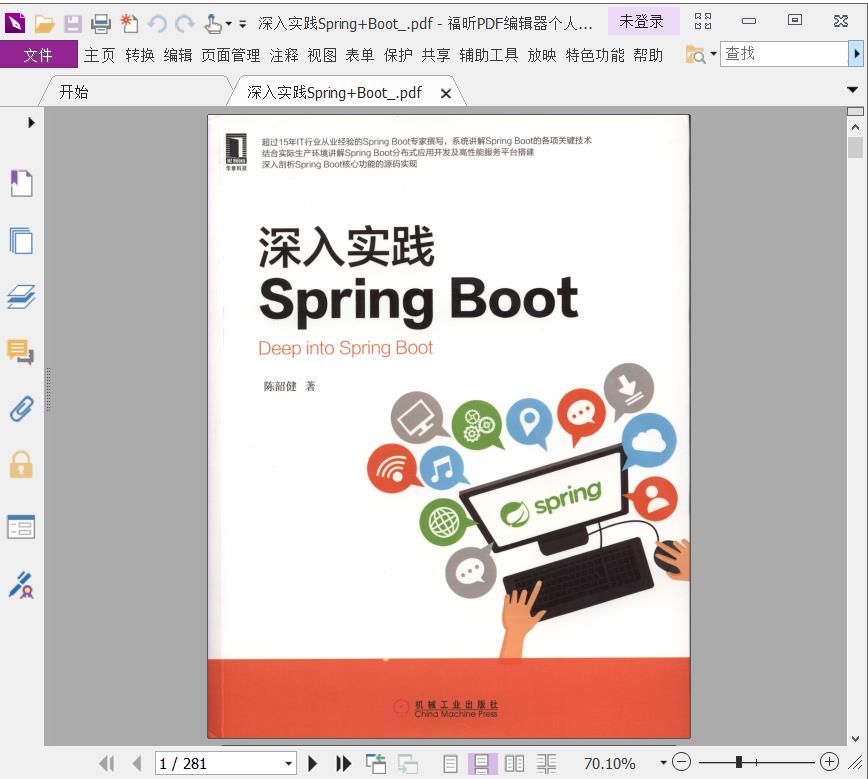Open the page number dropdown

click(289, 763)
